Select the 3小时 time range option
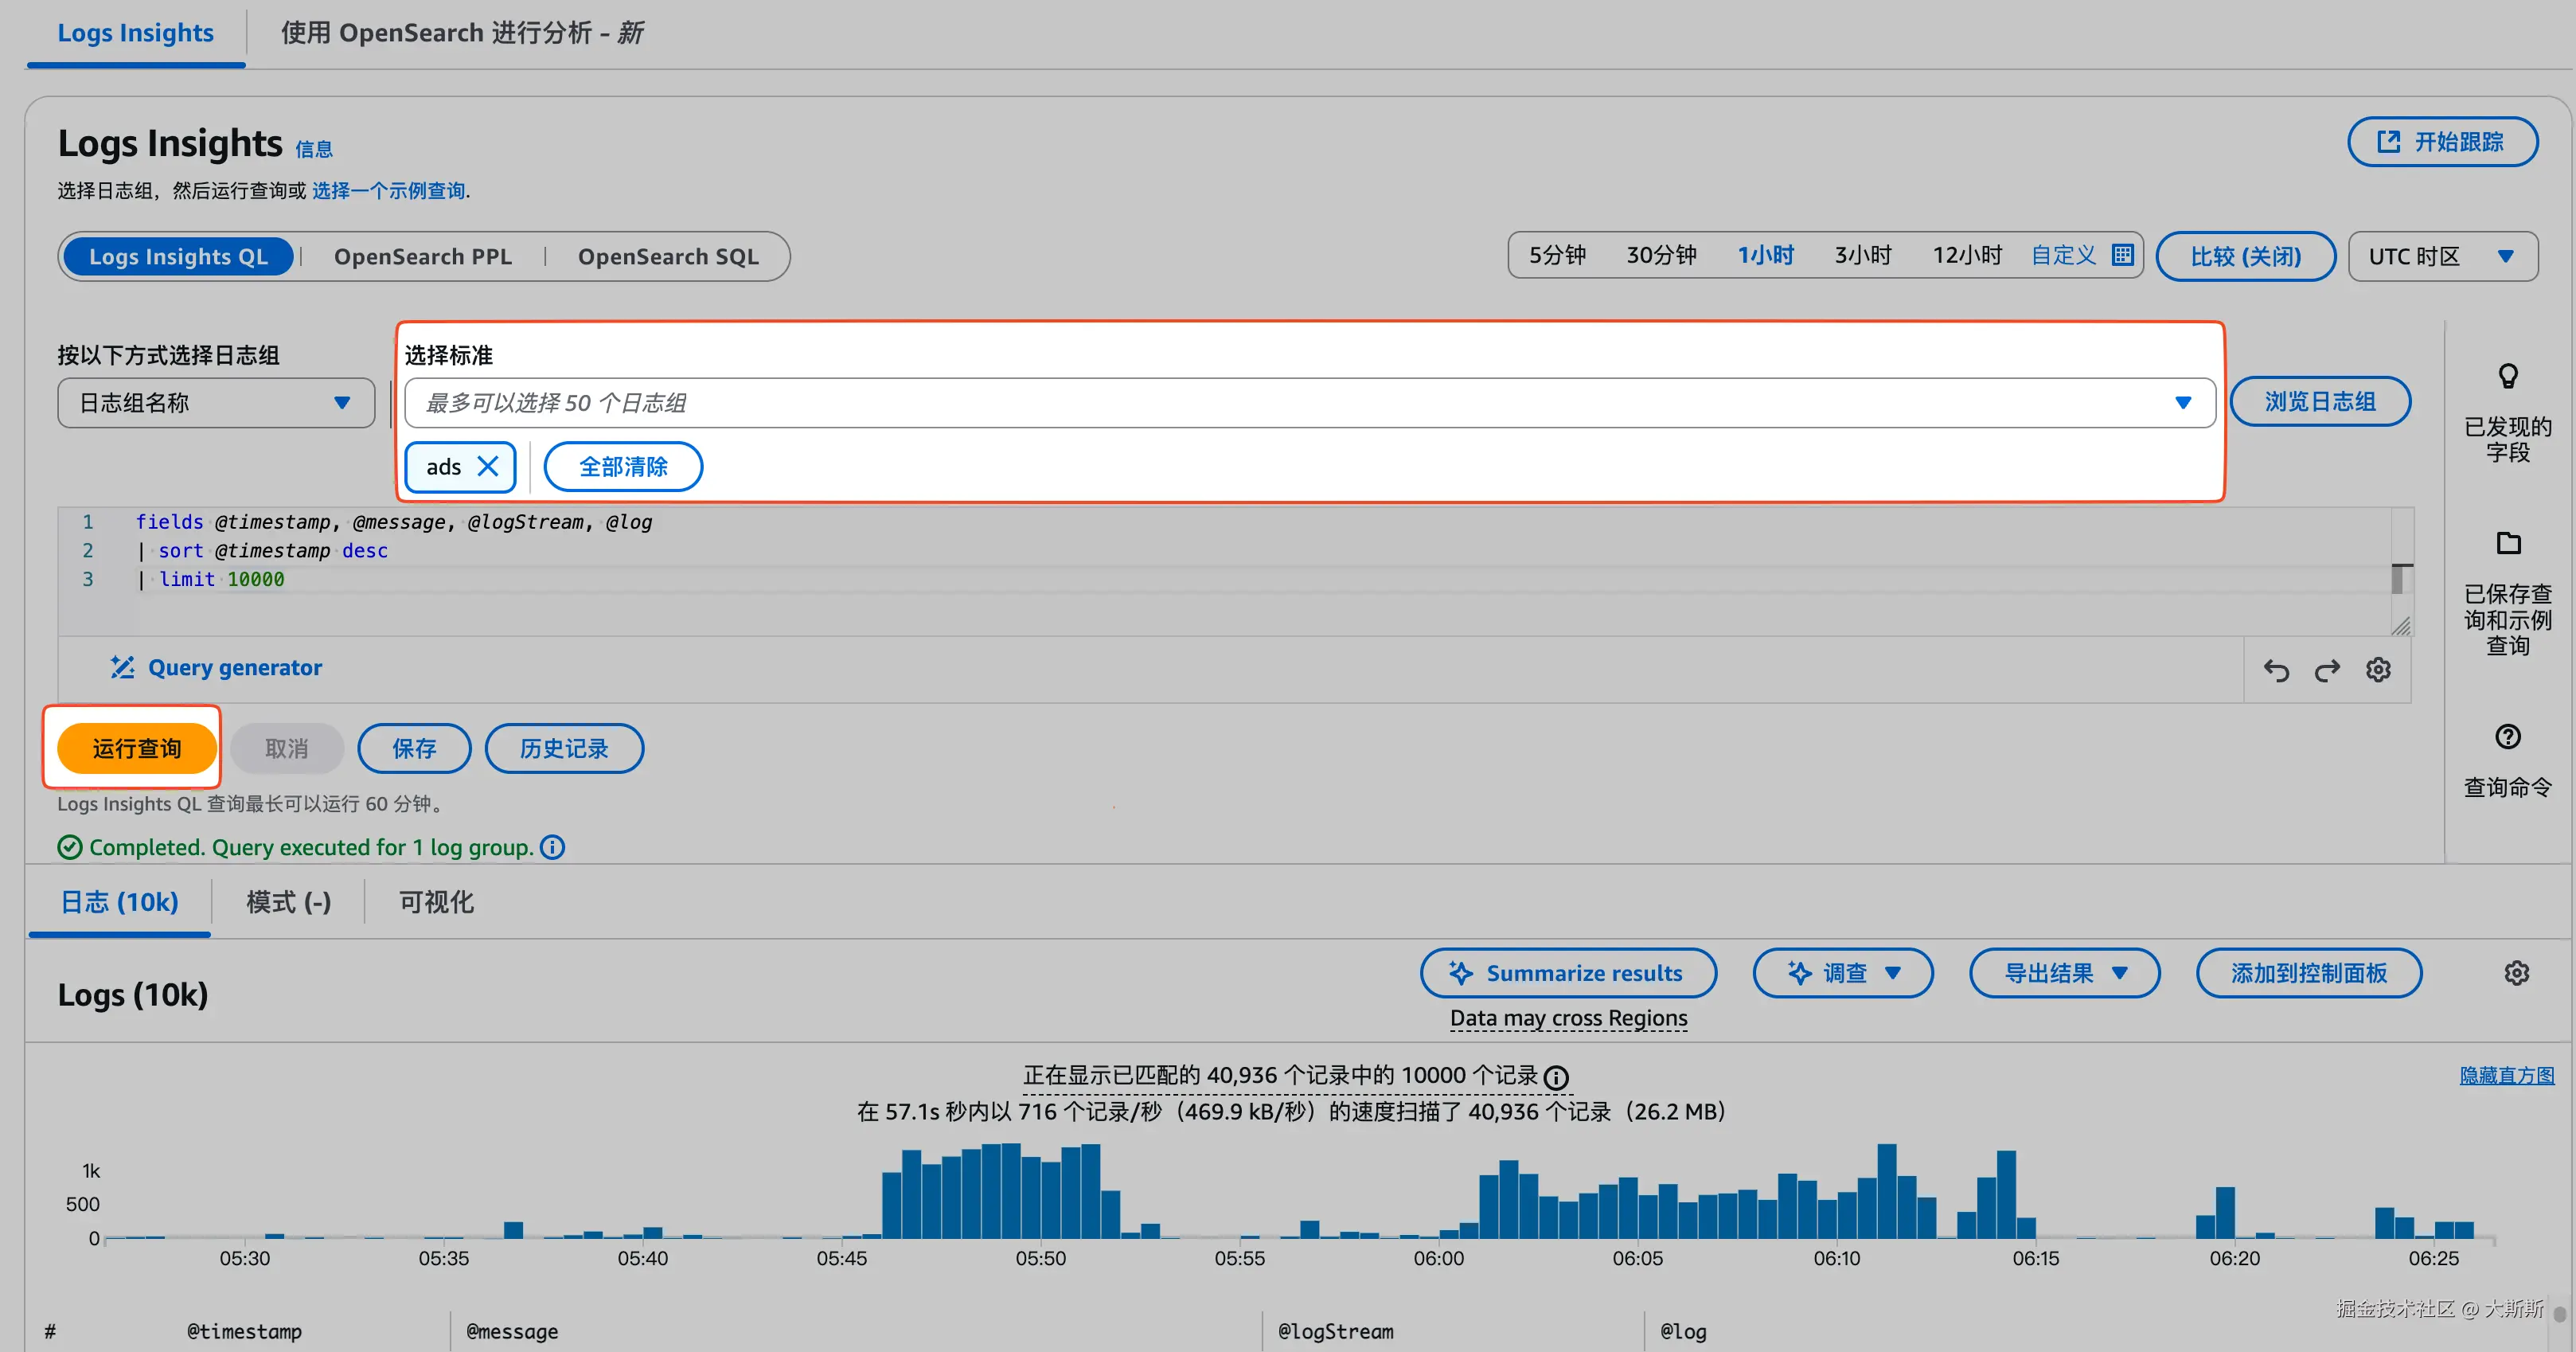Image resolution: width=2576 pixels, height=1352 pixels. [x=1862, y=255]
